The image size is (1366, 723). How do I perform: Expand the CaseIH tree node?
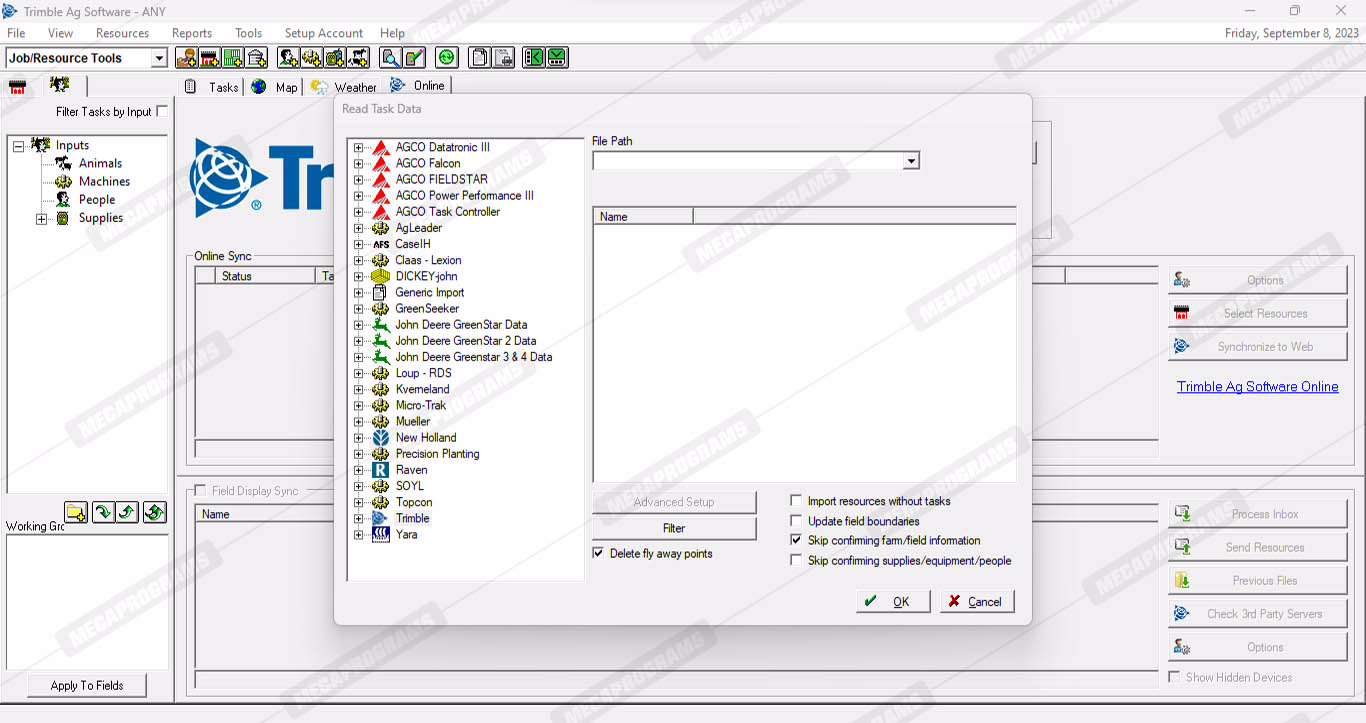click(359, 244)
